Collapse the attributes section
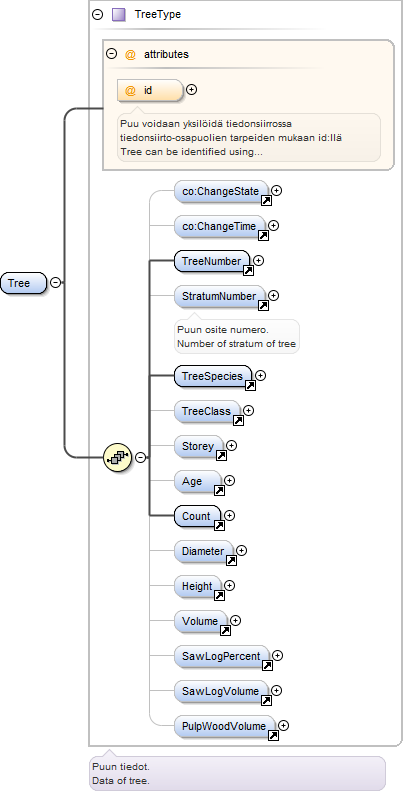 (x=111, y=54)
